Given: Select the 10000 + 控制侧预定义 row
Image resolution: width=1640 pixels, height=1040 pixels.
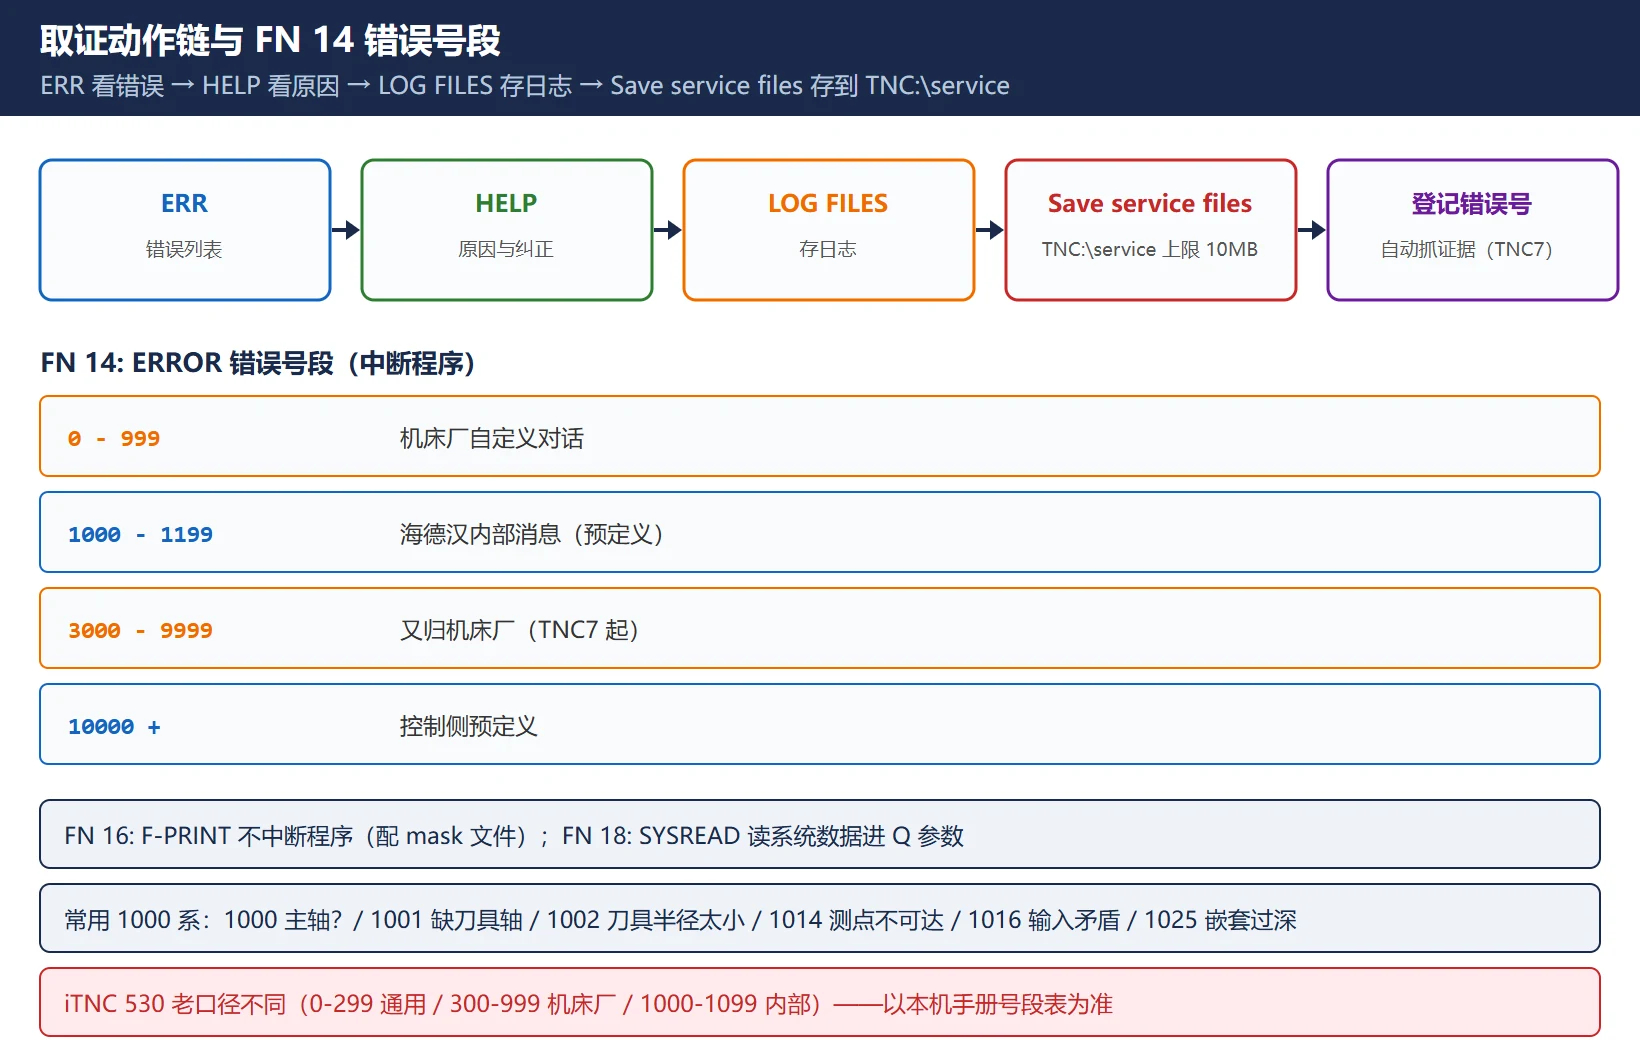Looking at the screenshot, I should coord(820,724).
